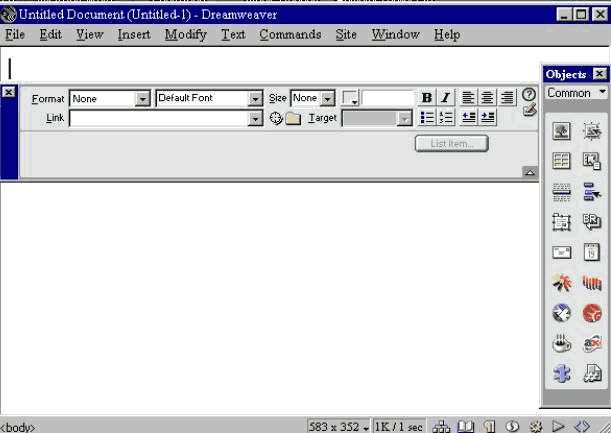
Task: Open the Help menu
Action: [447, 35]
